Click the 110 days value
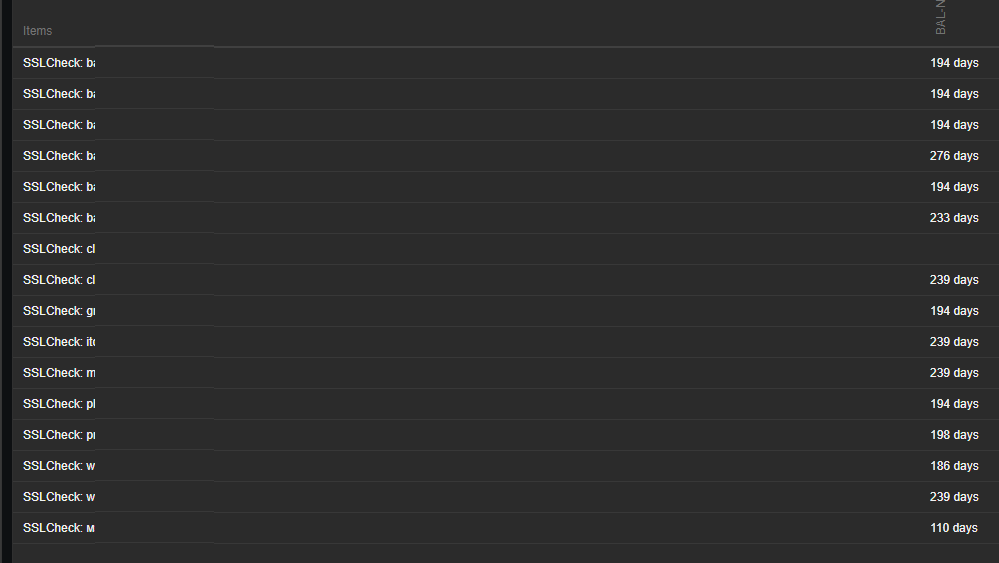 click(x=953, y=528)
